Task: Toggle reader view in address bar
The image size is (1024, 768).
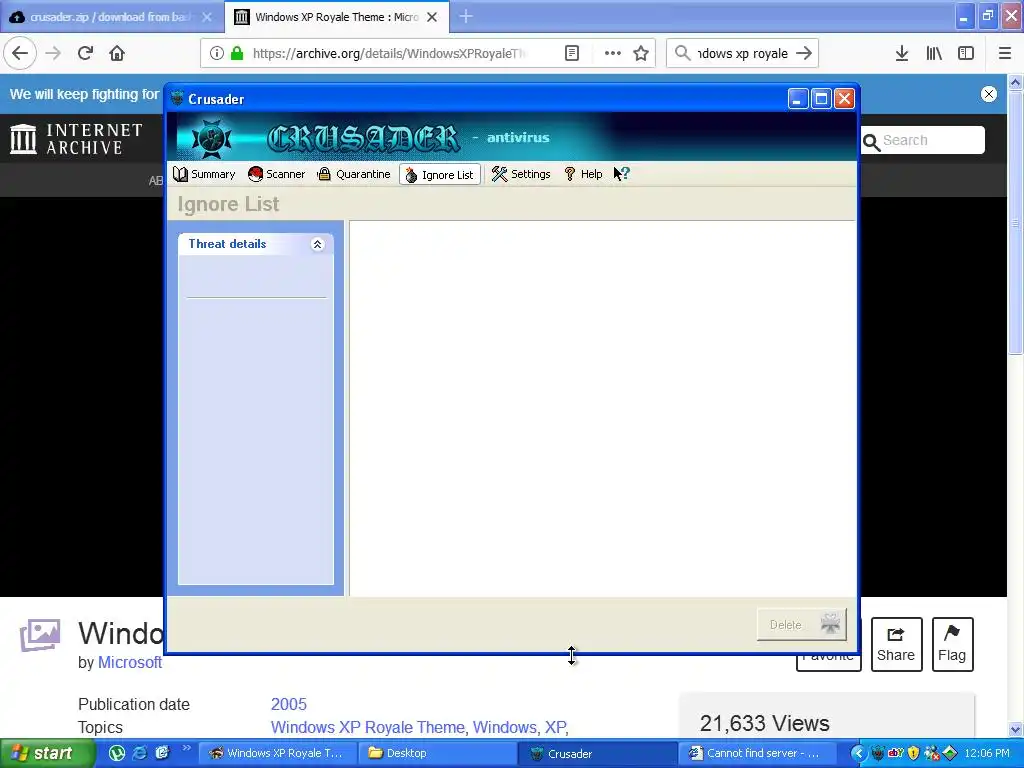Action: pyautogui.click(x=571, y=54)
